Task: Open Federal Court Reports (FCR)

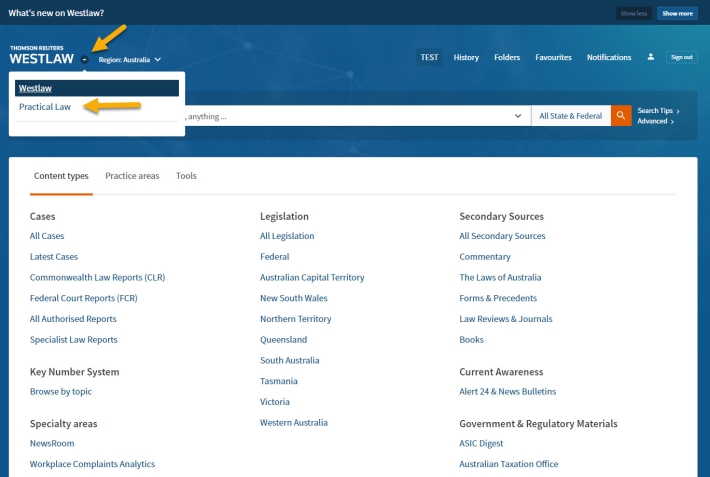Action: tap(83, 299)
